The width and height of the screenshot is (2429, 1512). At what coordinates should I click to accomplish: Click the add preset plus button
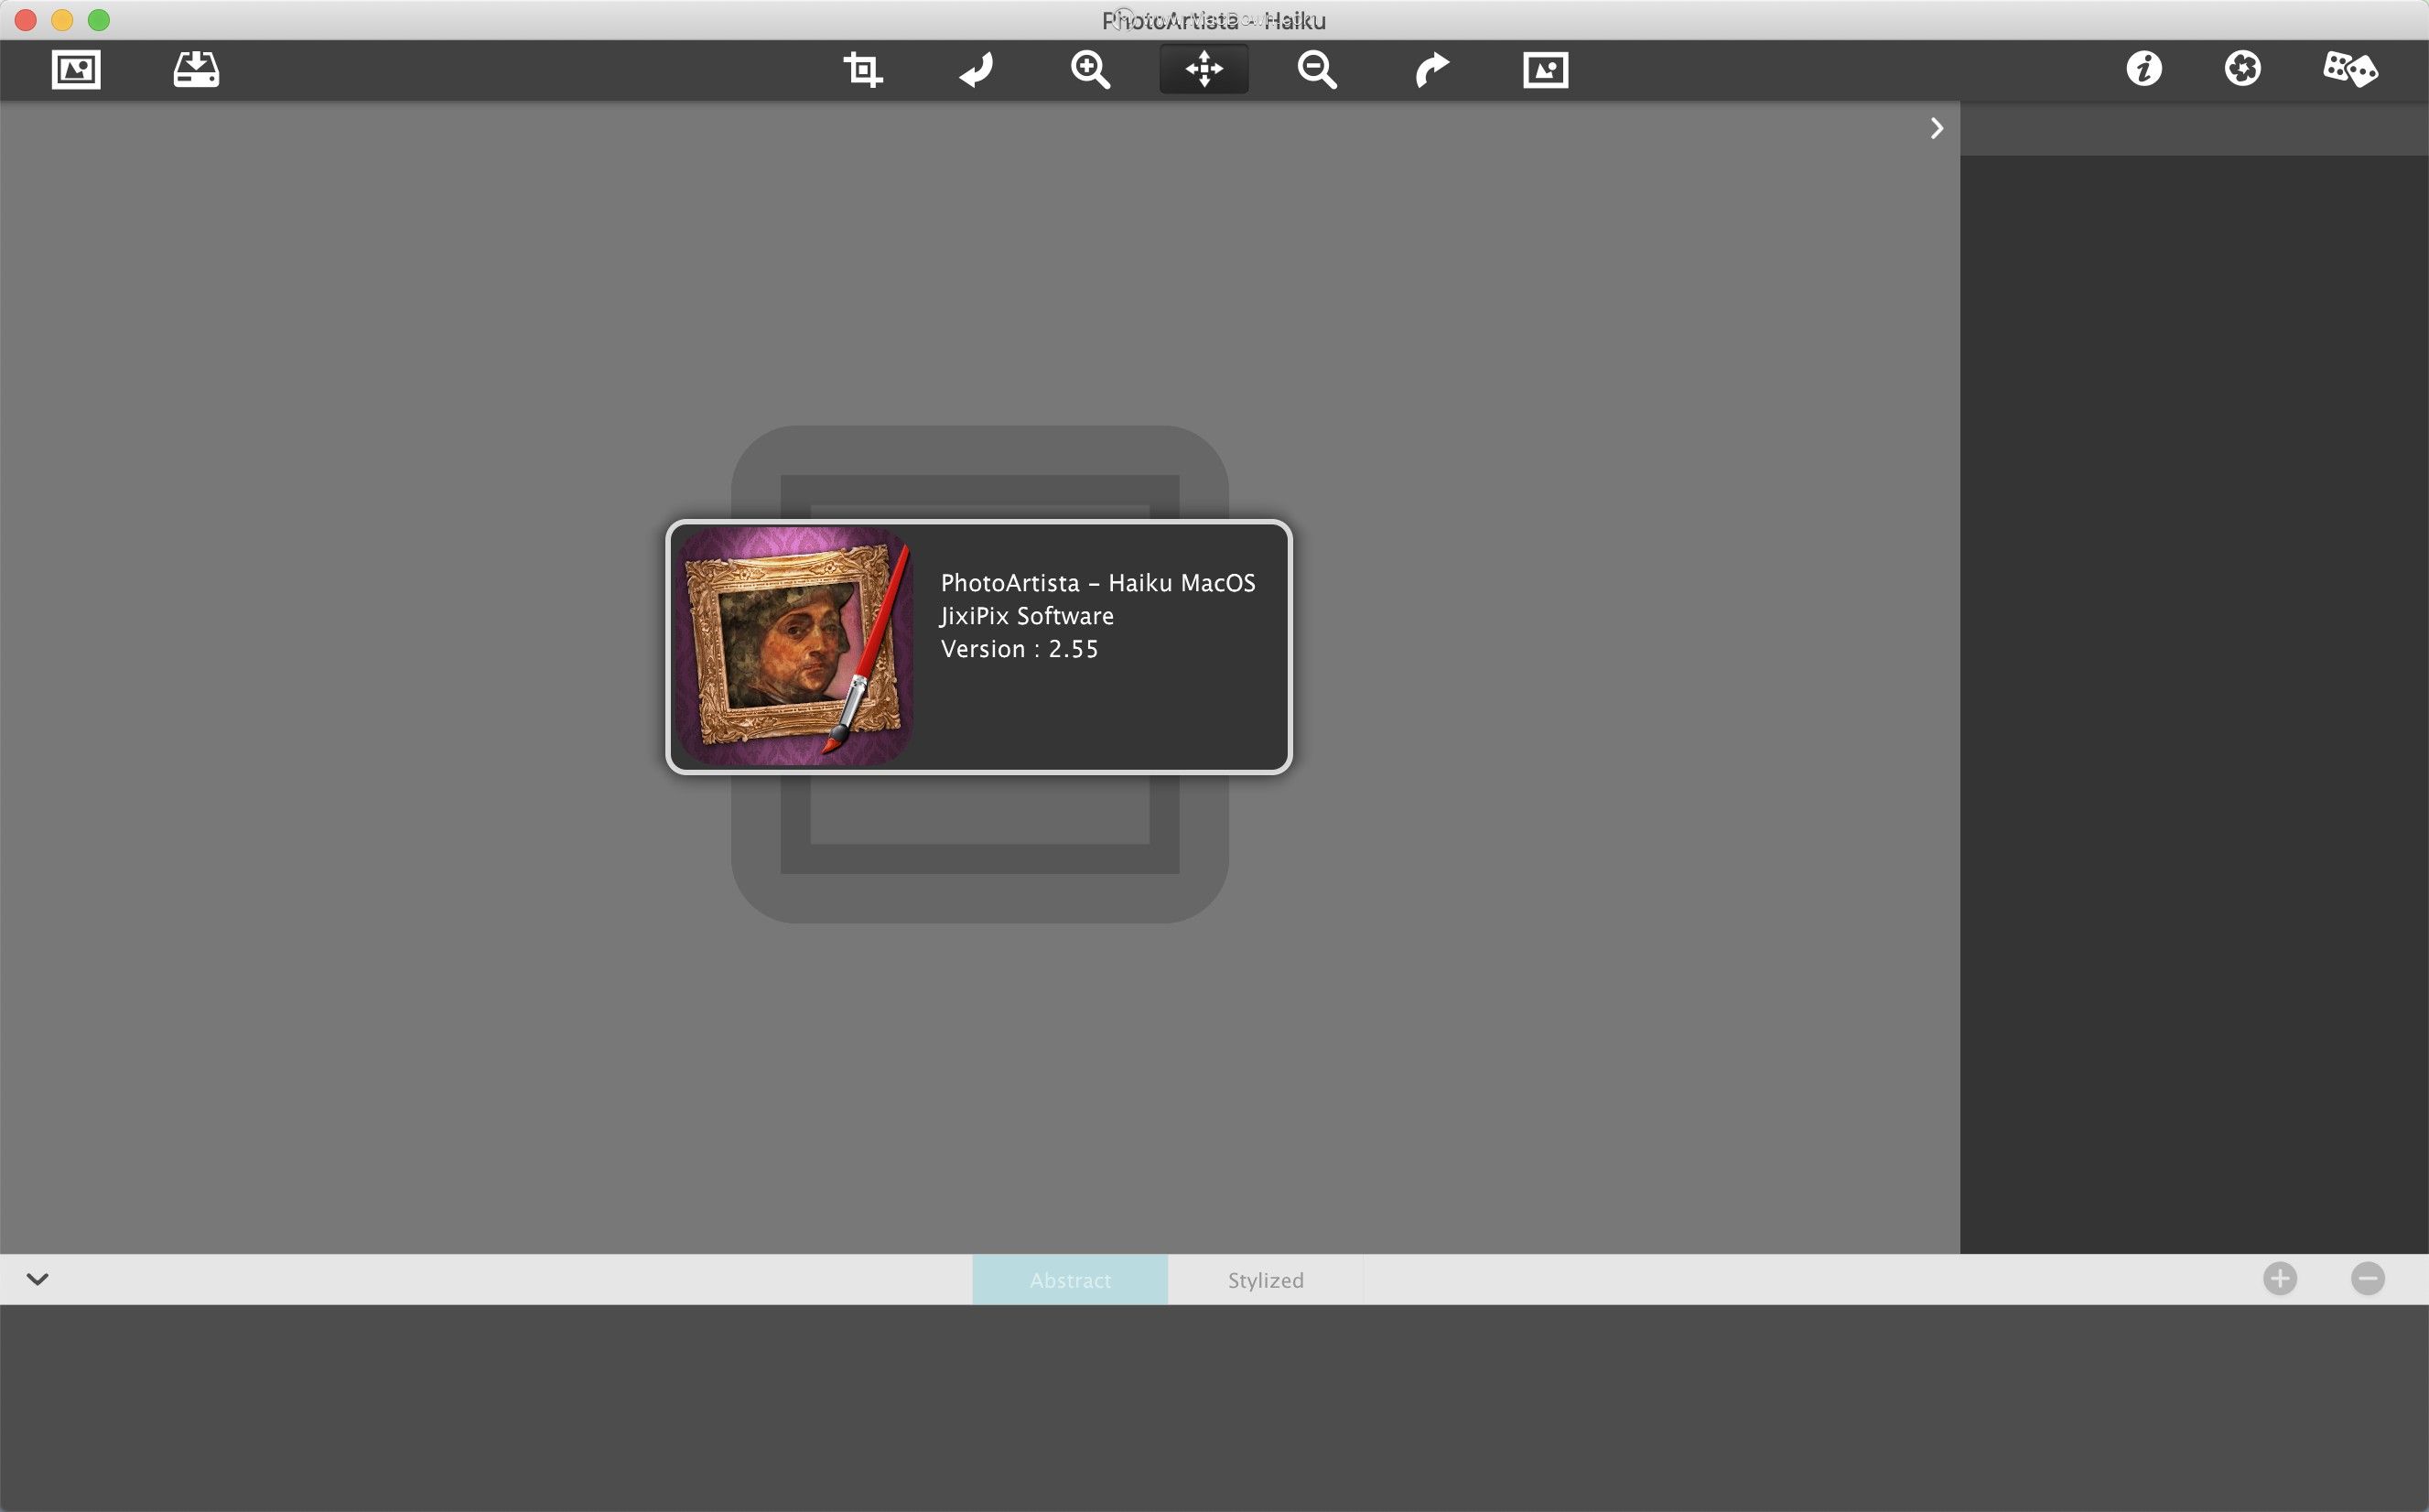pyautogui.click(x=2280, y=1279)
